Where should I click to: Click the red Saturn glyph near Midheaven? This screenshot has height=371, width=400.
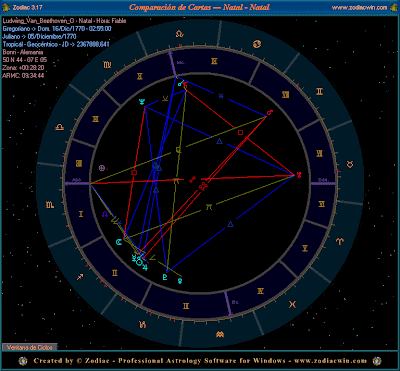click(x=185, y=85)
